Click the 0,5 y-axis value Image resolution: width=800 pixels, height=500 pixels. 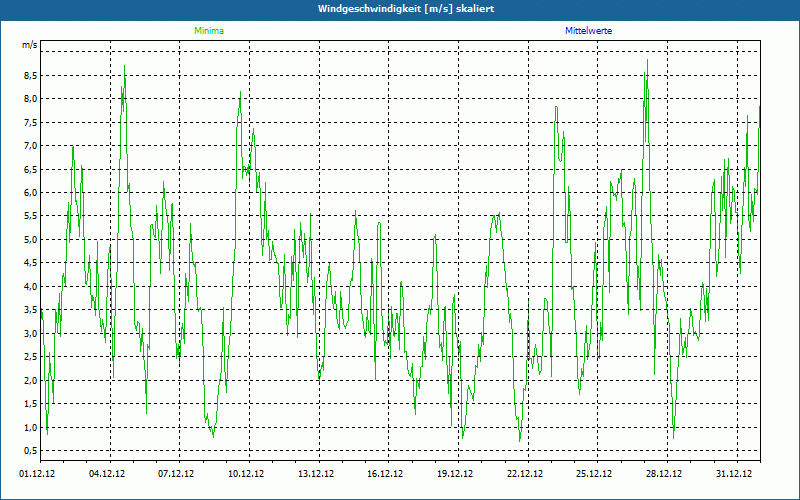click(x=31, y=451)
